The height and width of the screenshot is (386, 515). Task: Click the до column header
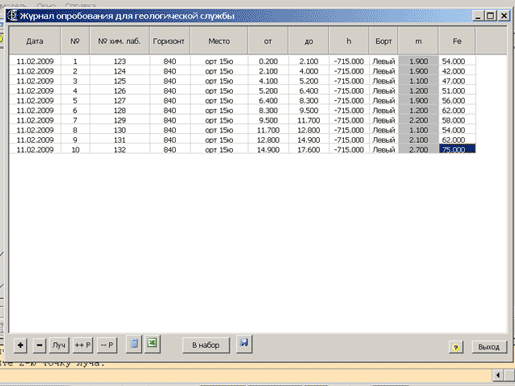(309, 41)
